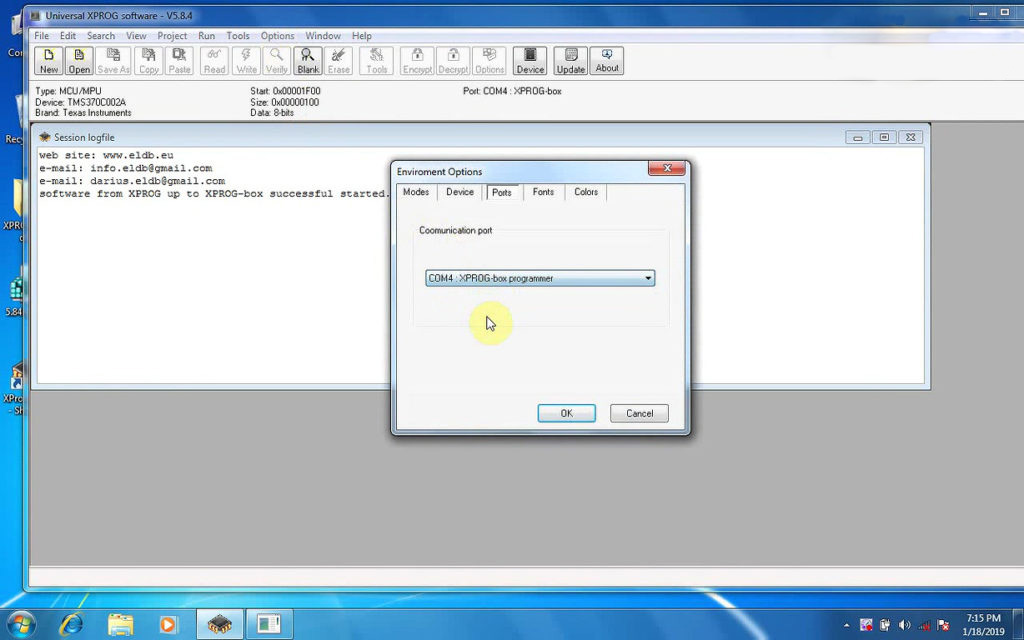Open a file with the Open toolbar icon

(x=79, y=61)
